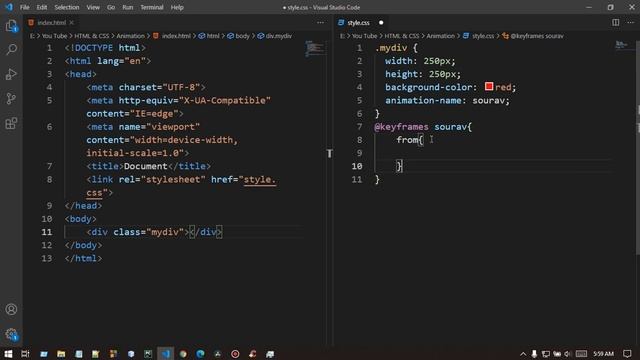Open the Run and Debug view
Viewport: 640px width, 360px height.
(x=11, y=74)
